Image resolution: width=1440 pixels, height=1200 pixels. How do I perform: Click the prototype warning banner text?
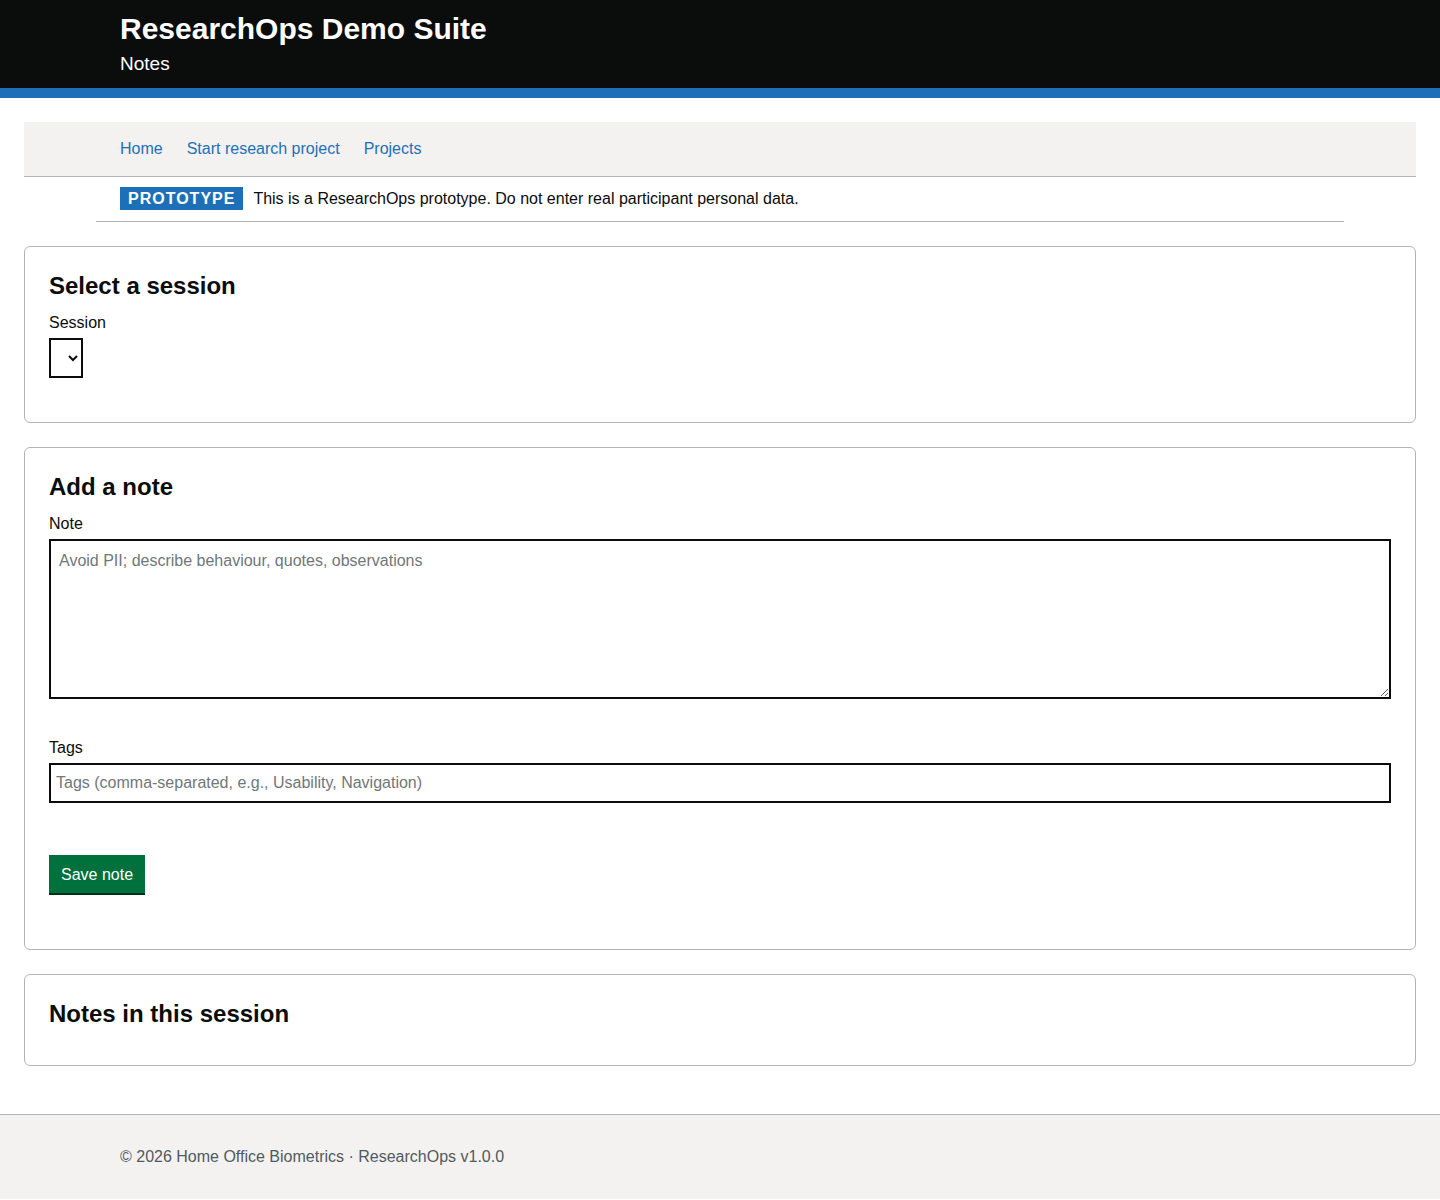[x=525, y=198]
